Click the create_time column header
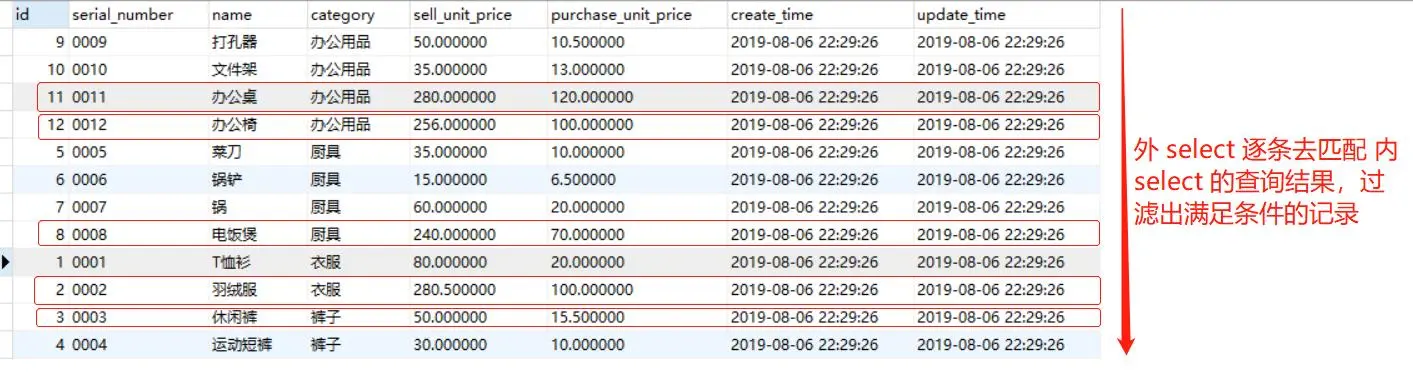 772,16
